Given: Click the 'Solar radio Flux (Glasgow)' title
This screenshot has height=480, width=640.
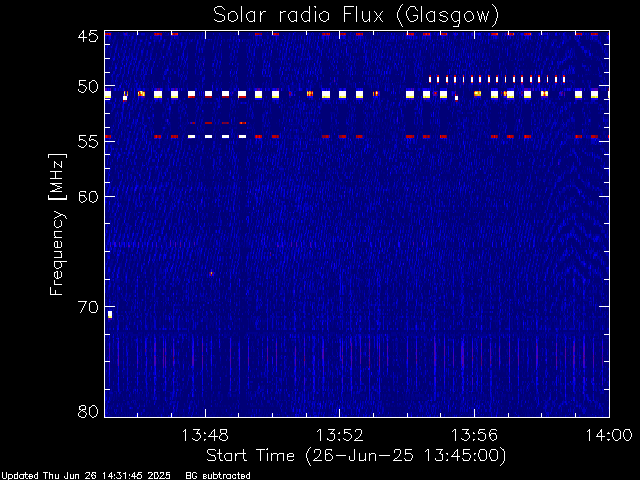Looking at the screenshot, I should 356,16.
